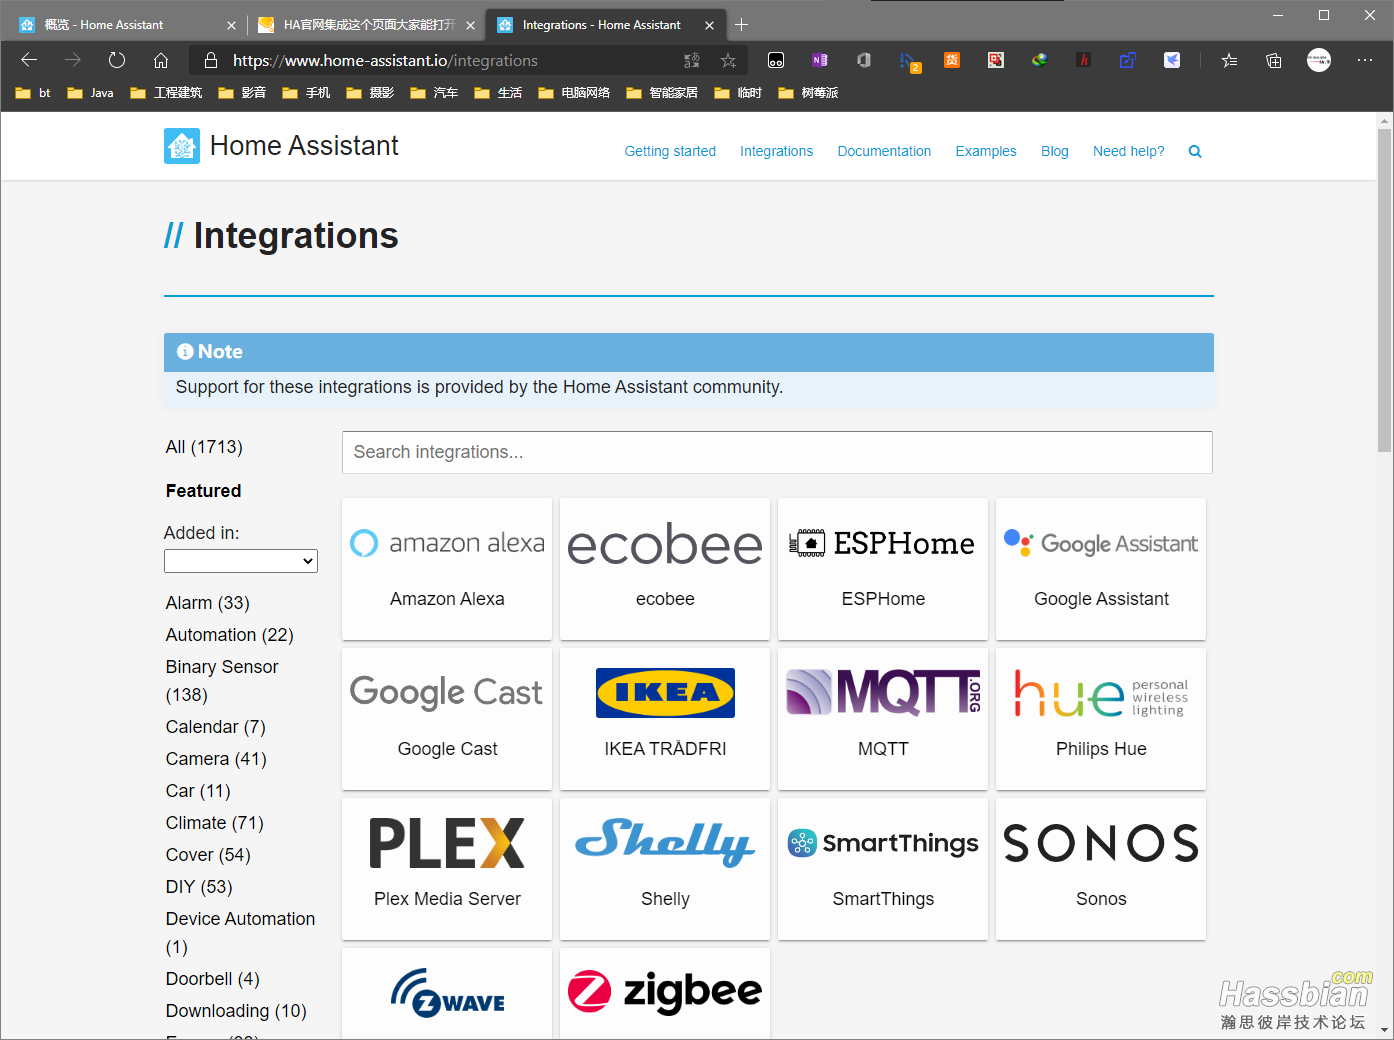The width and height of the screenshot is (1394, 1040).
Task: Click 'Getting started' in site navigation
Action: pos(670,152)
